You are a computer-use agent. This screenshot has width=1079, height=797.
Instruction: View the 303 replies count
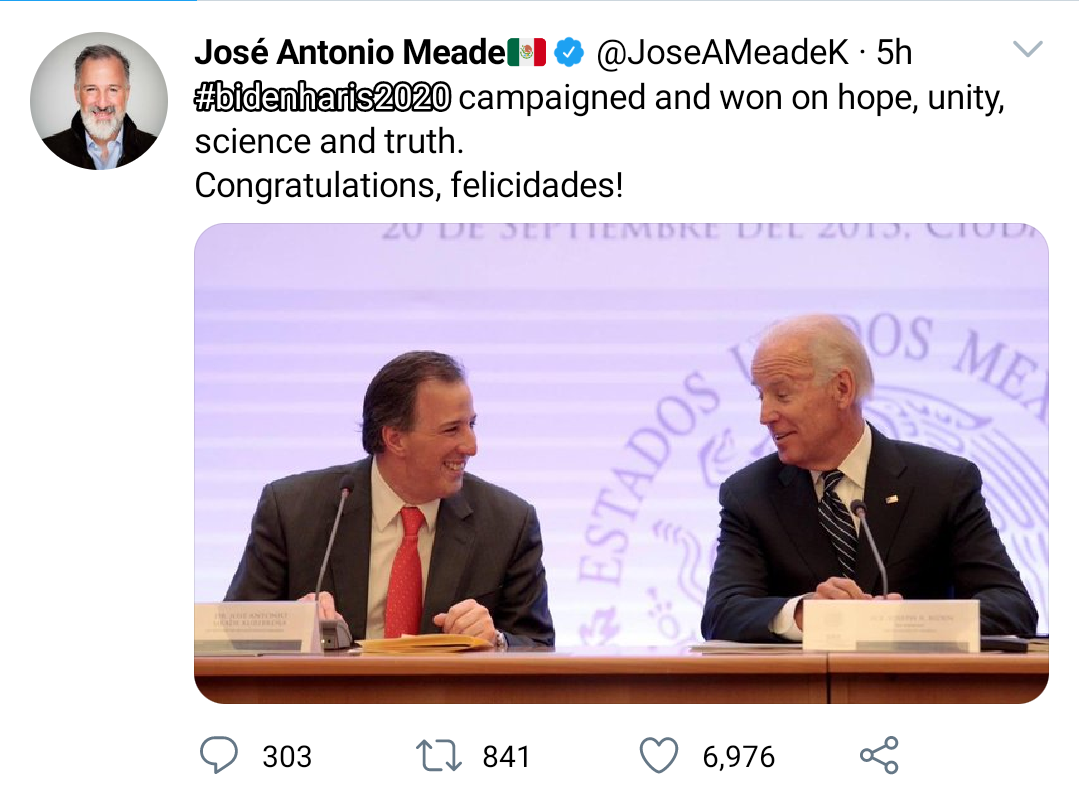pyautogui.click(x=287, y=757)
